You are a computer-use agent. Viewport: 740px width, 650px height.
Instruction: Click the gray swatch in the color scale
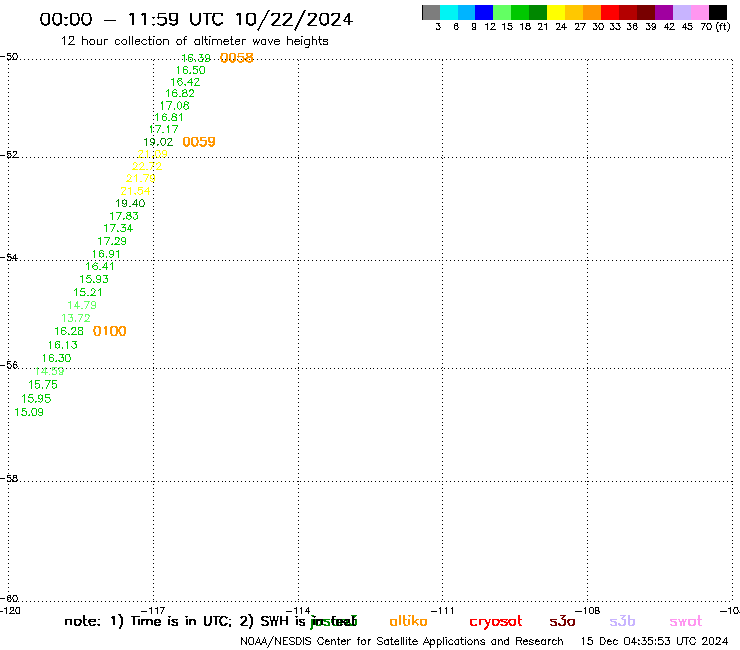[431, 12]
